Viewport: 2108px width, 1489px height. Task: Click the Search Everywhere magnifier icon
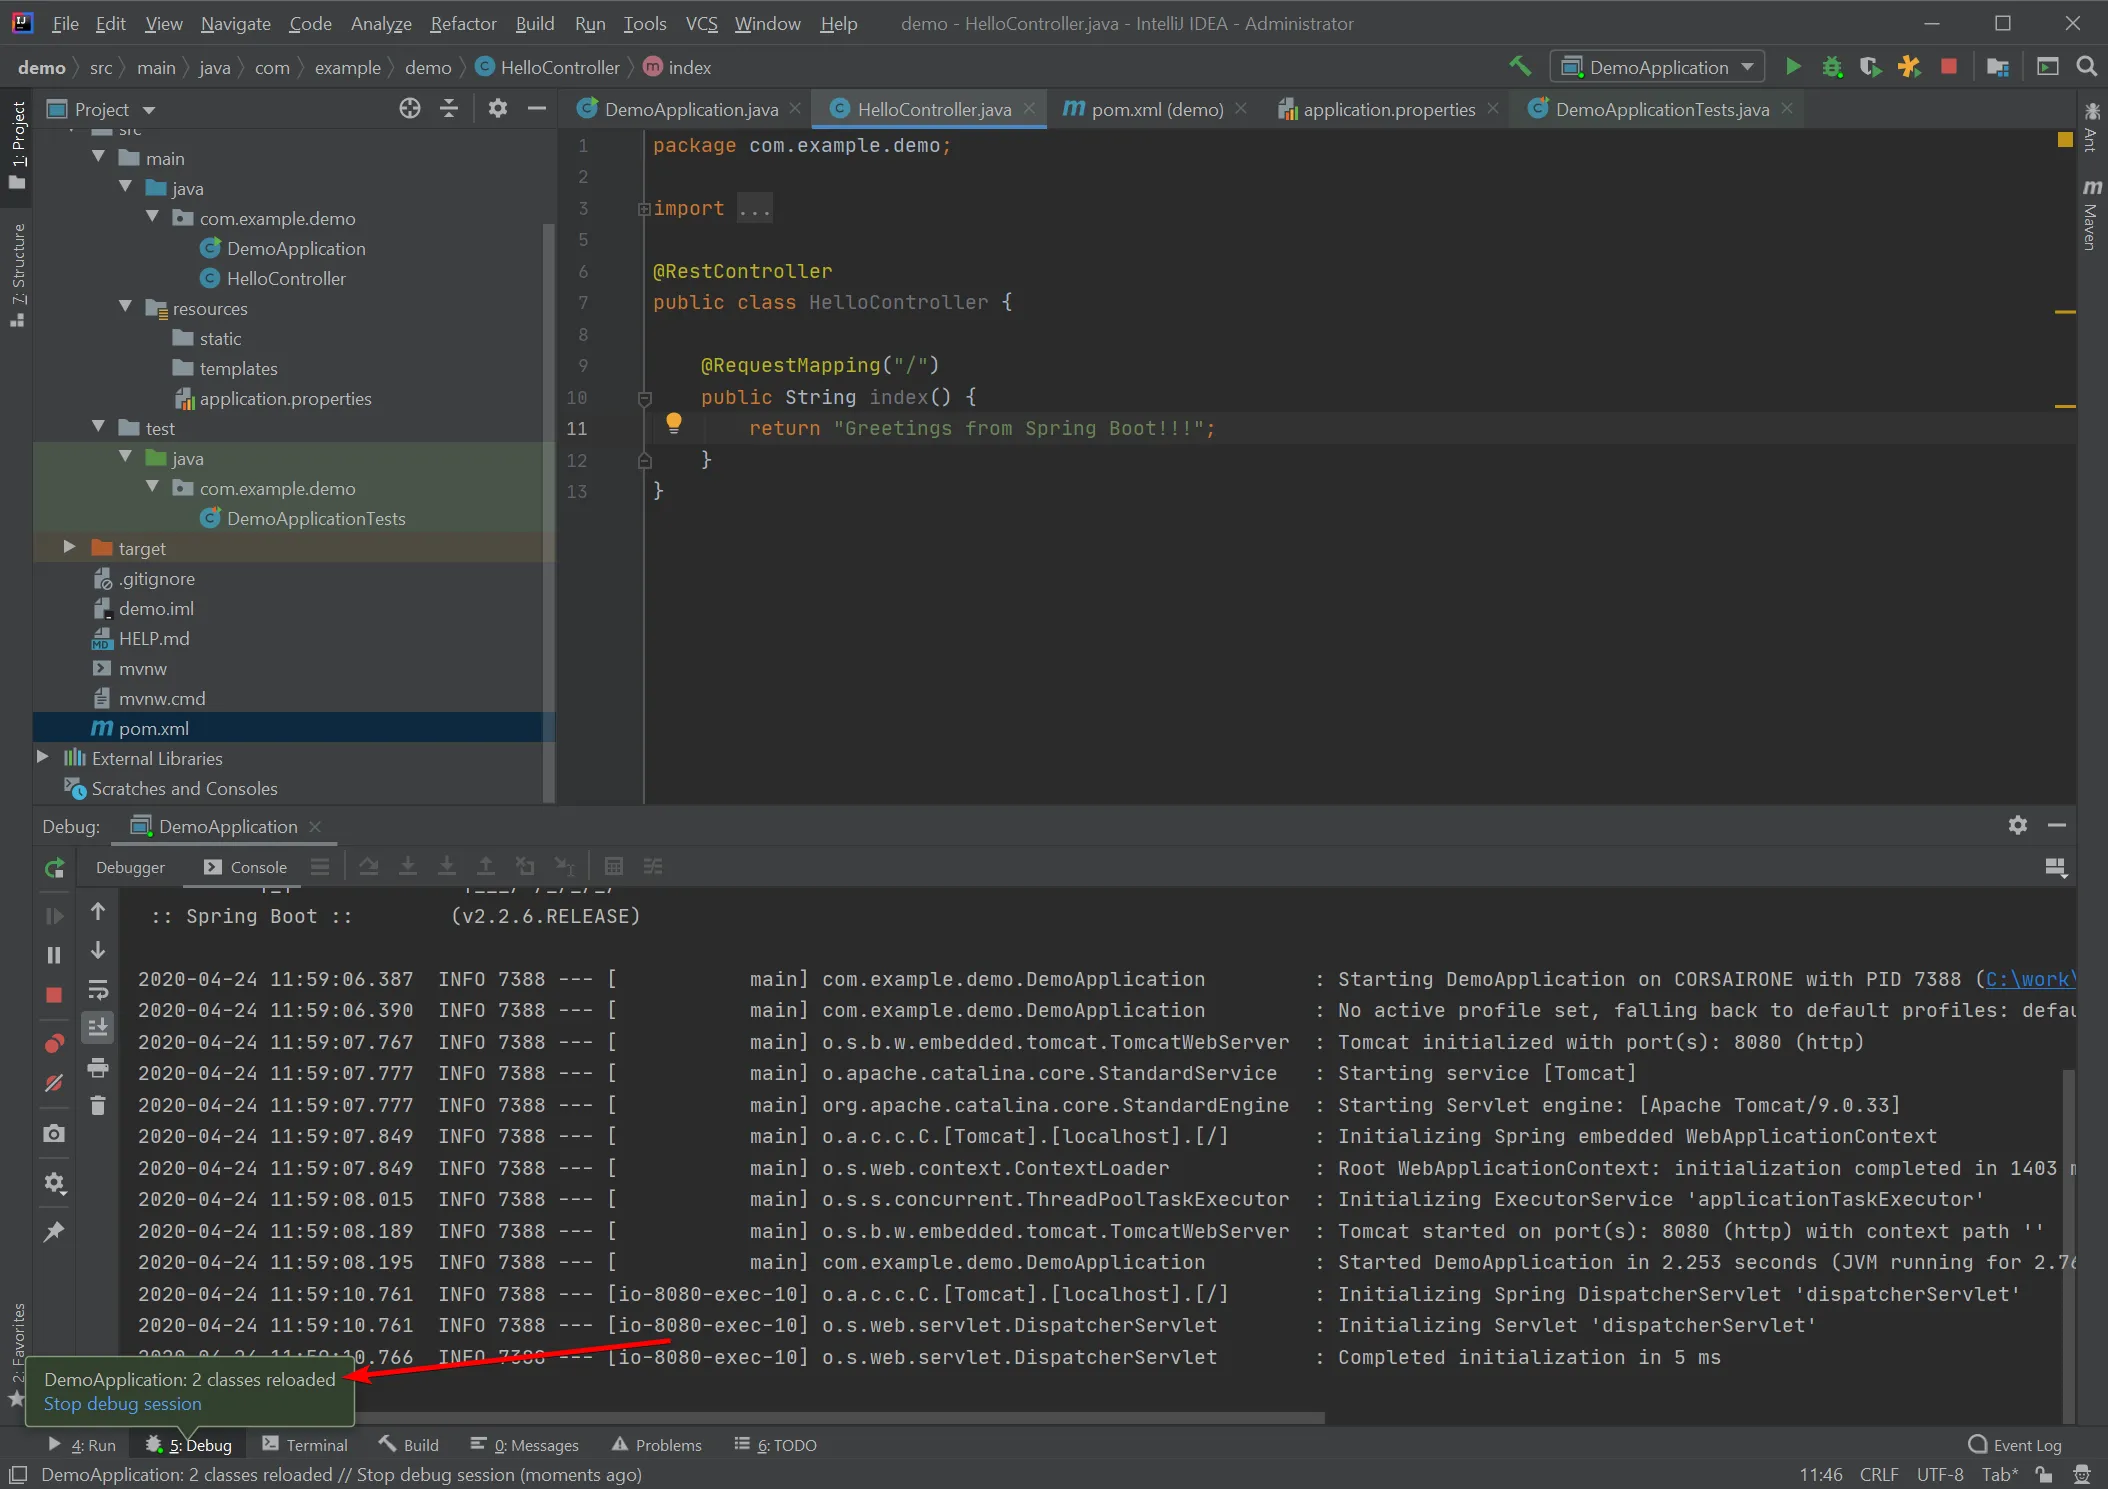pos(2087,67)
